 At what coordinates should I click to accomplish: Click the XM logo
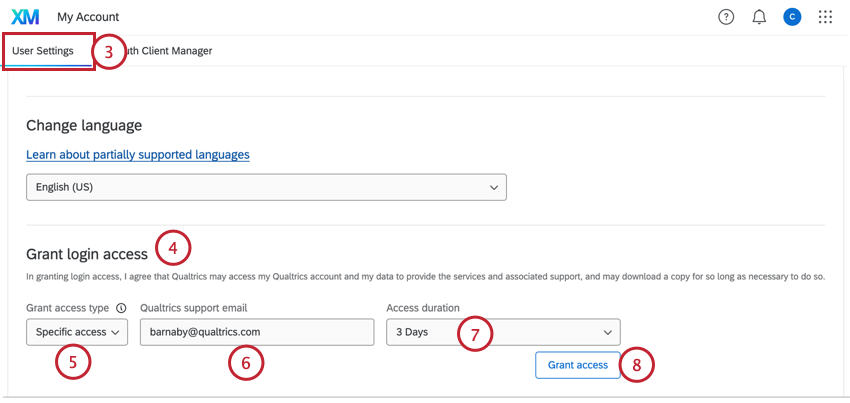(x=25, y=17)
